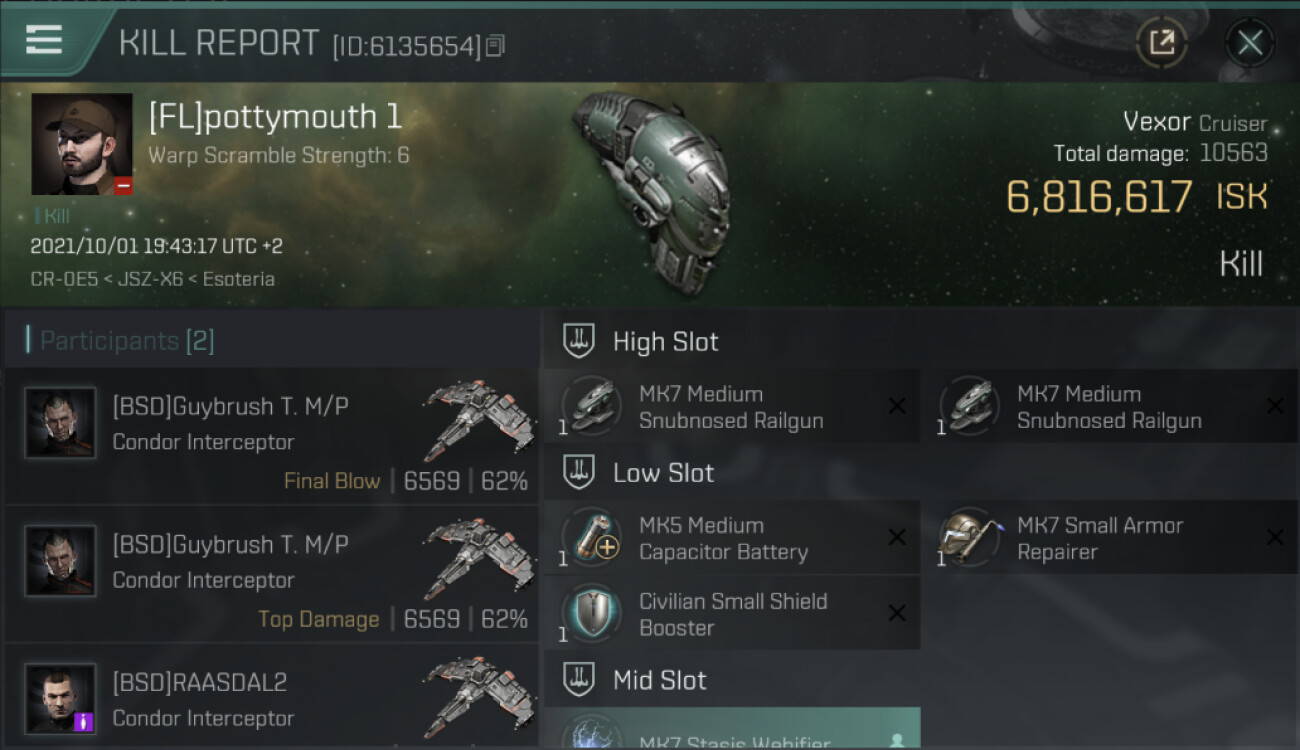The image size is (1300, 750).
Task: Open RAASDAL2 participant portrait
Action: [60, 698]
